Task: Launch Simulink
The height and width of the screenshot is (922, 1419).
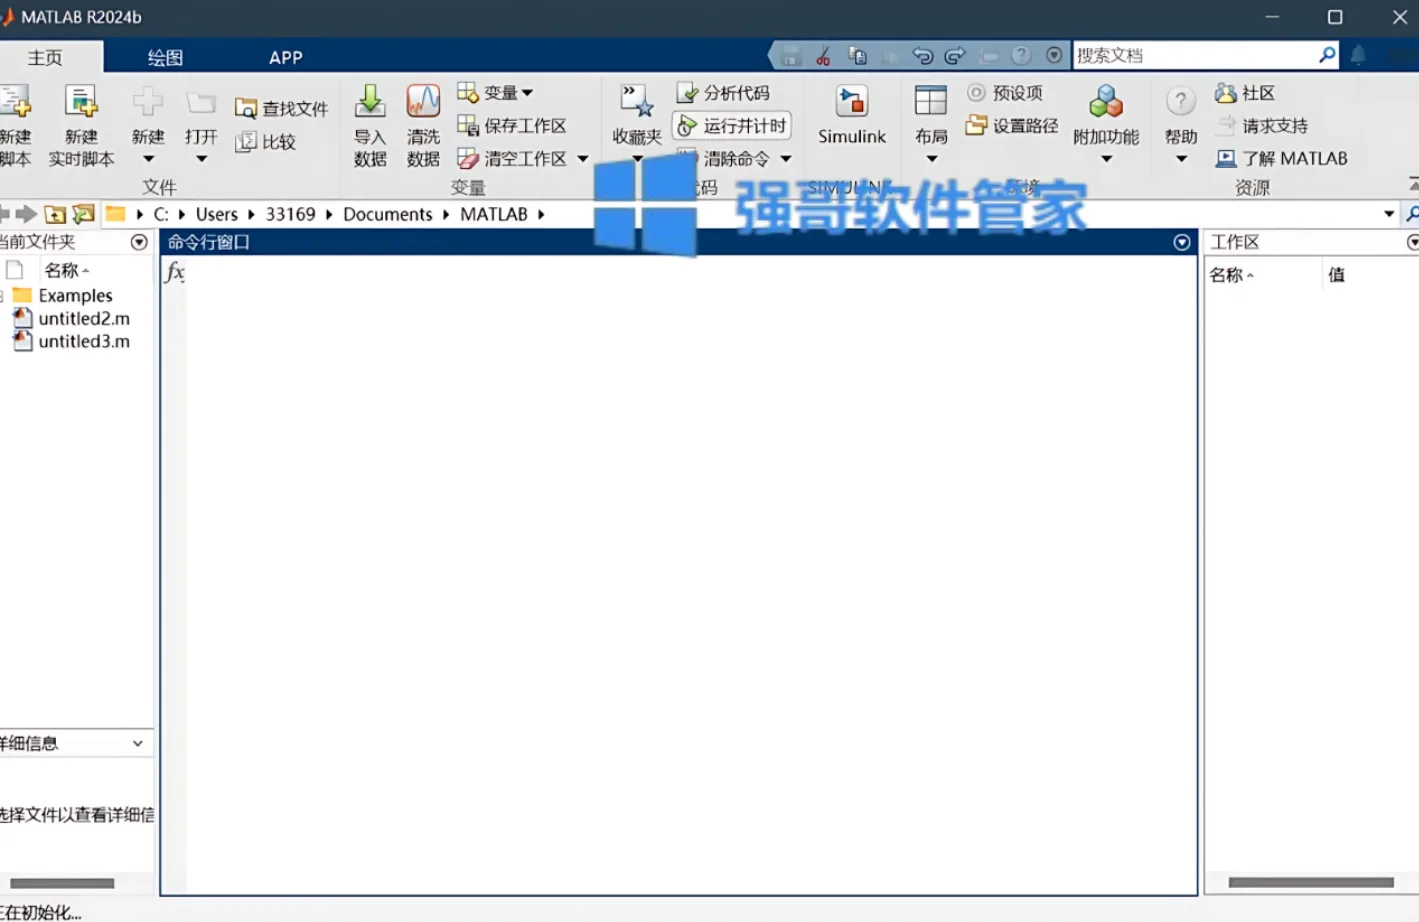Action: click(852, 114)
